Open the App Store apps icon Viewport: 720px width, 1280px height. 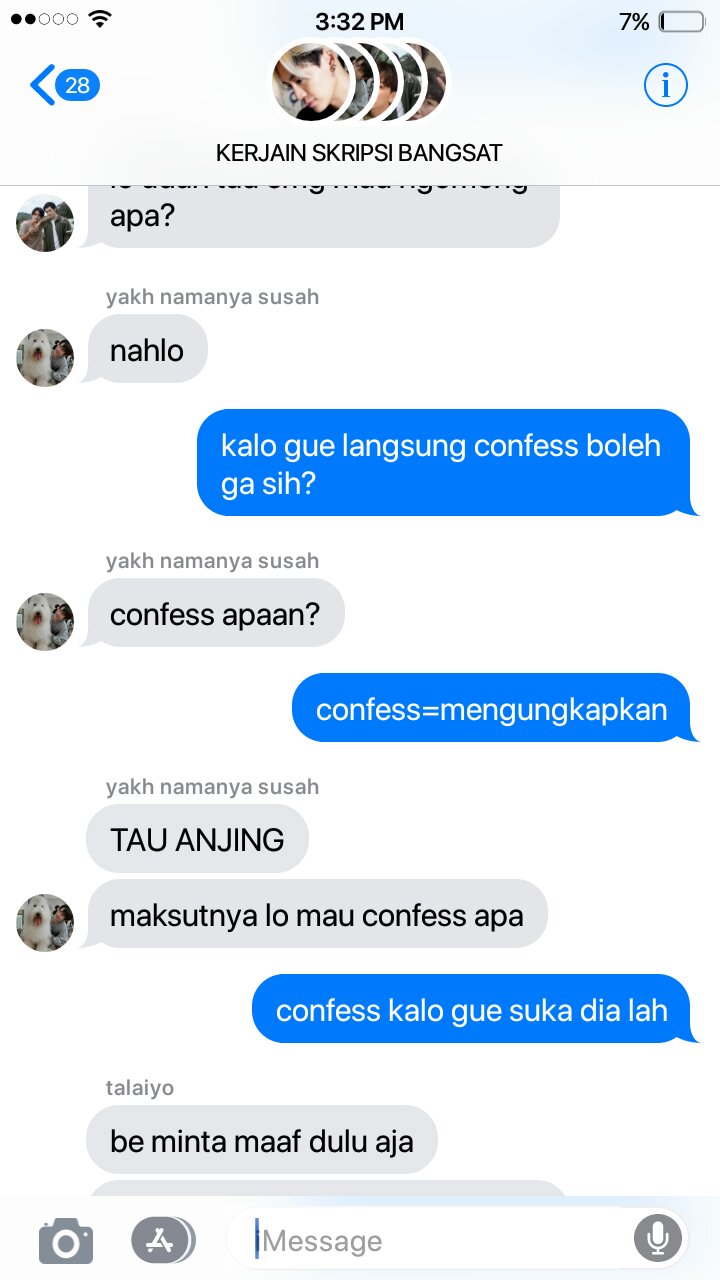point(162,1240)
